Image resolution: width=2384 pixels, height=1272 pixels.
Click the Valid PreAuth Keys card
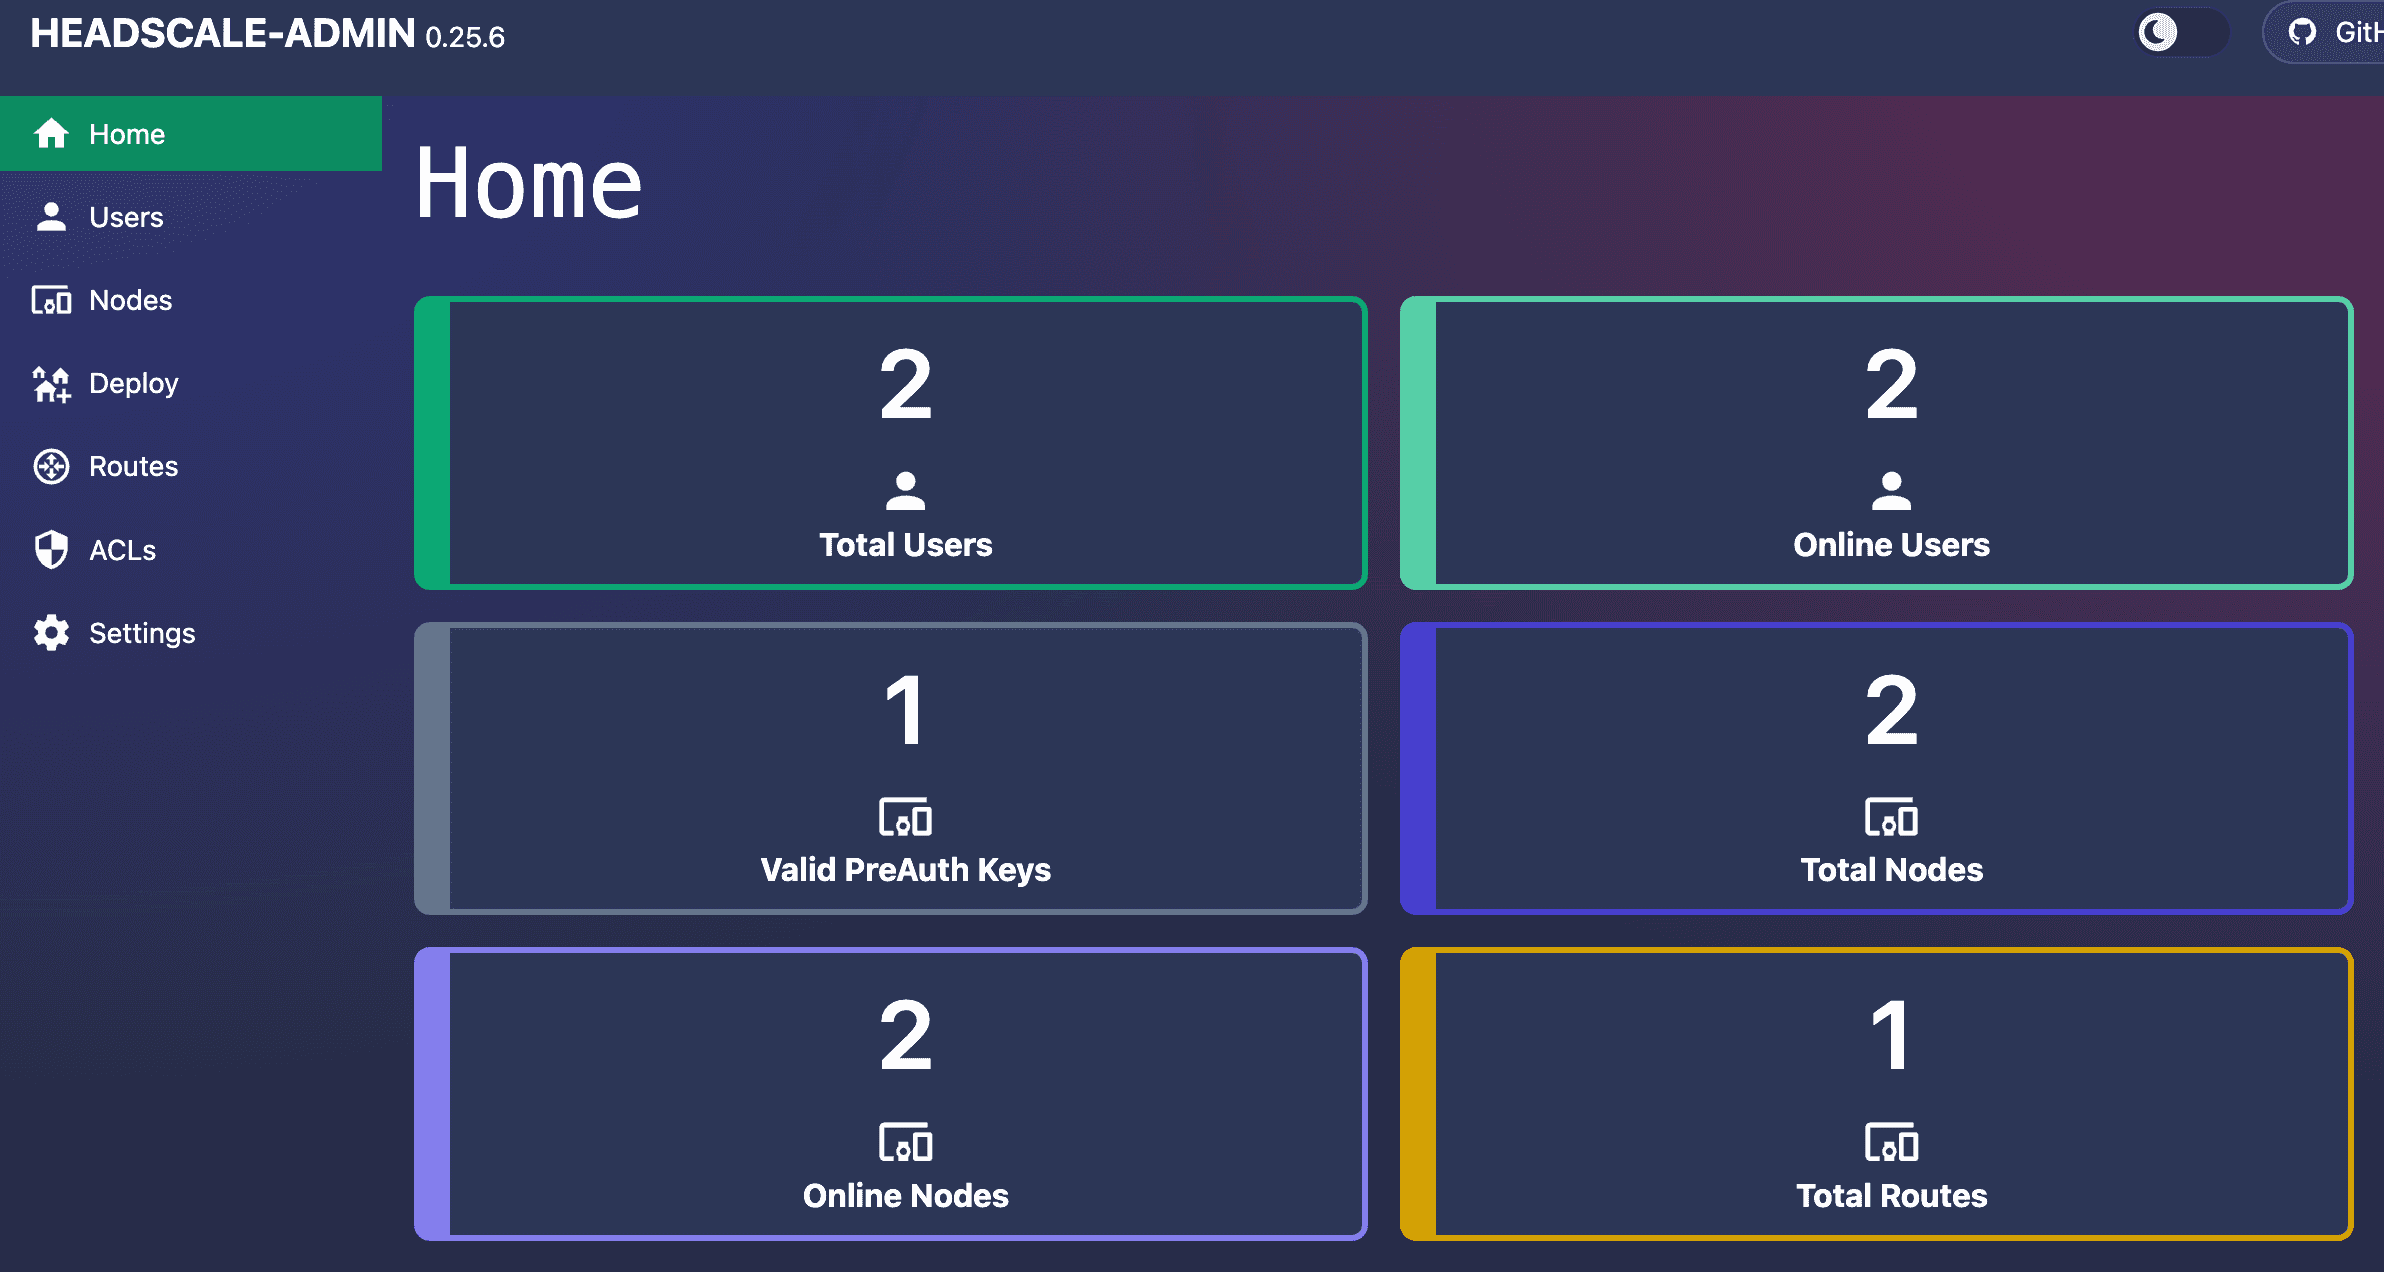tap(905, 768)
